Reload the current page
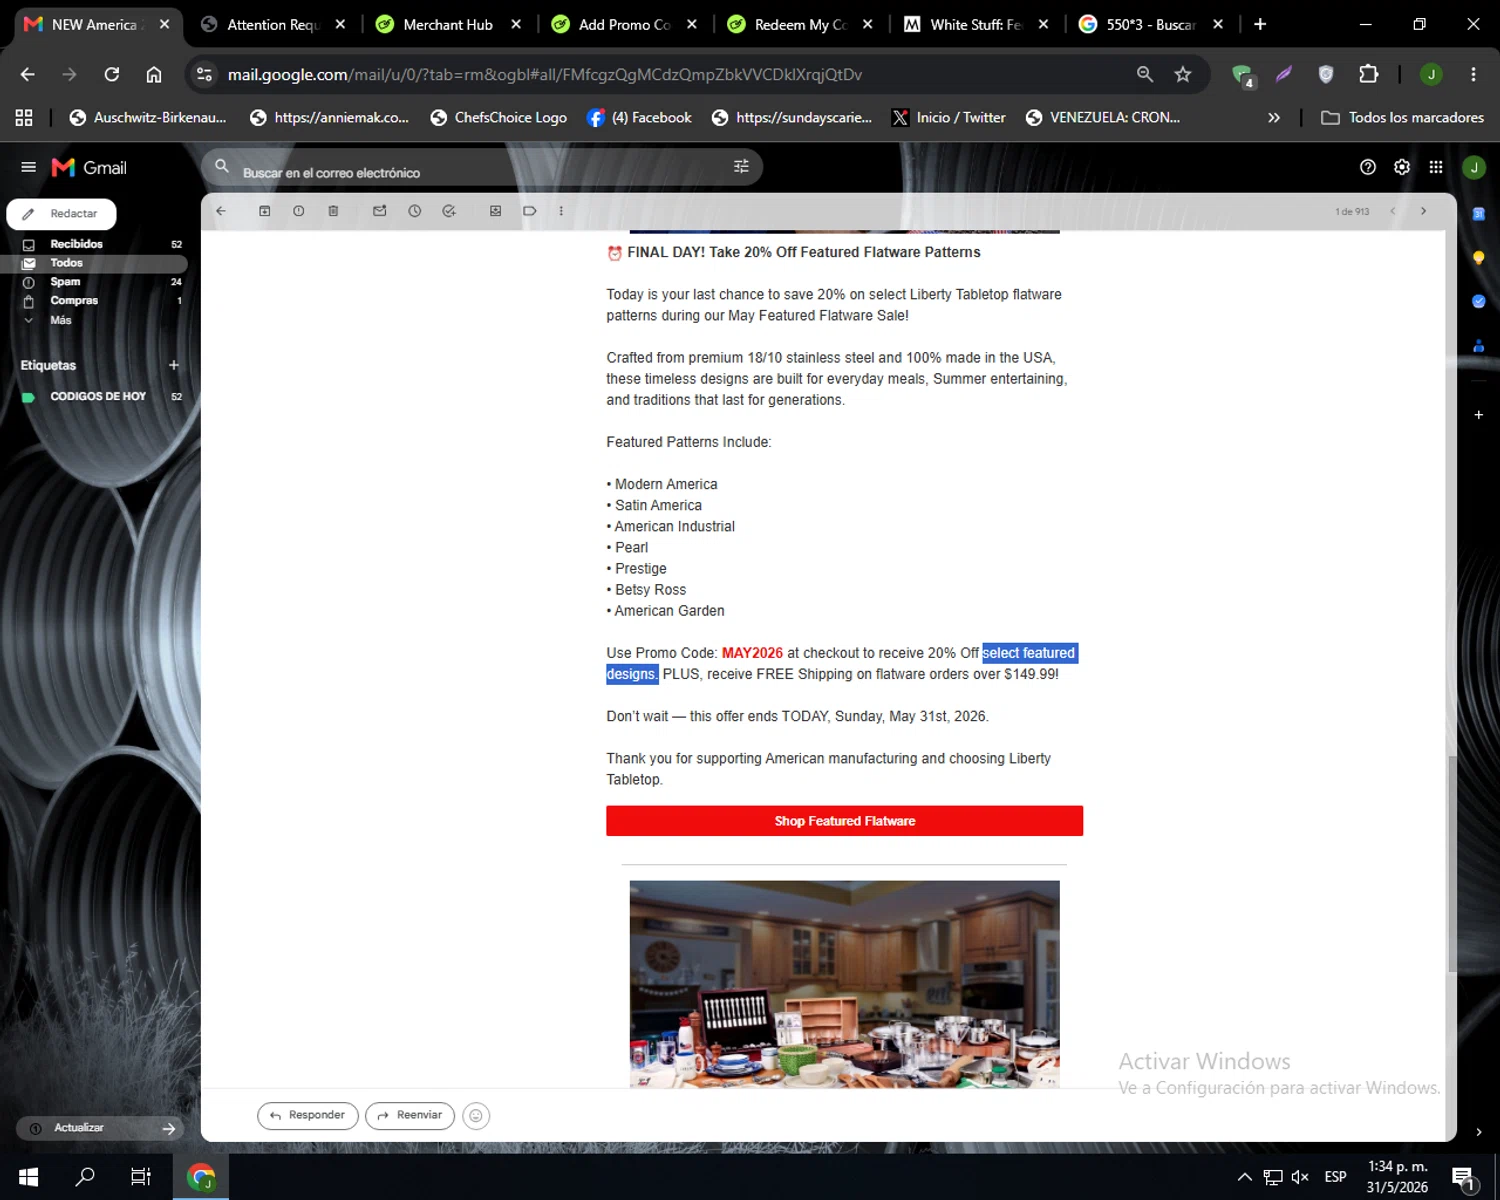1500x1200 pixels. [x=112, y=74]
